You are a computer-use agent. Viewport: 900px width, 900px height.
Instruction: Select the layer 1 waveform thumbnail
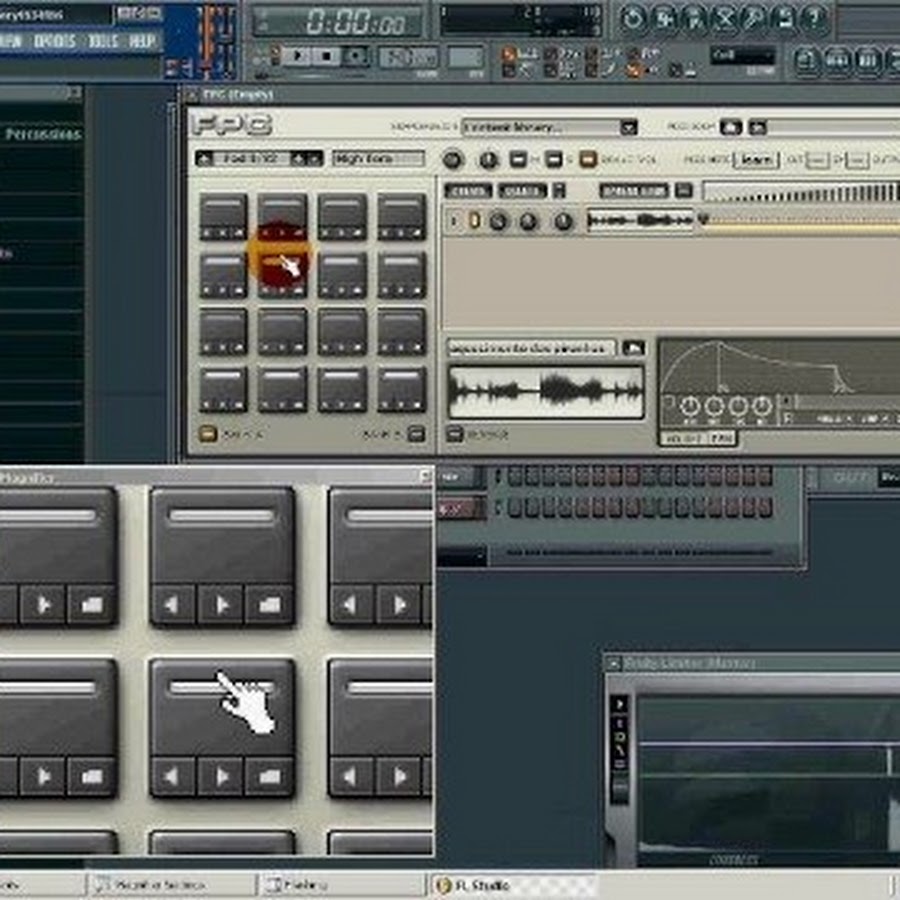pyautogui.click(x=641, y=220)
